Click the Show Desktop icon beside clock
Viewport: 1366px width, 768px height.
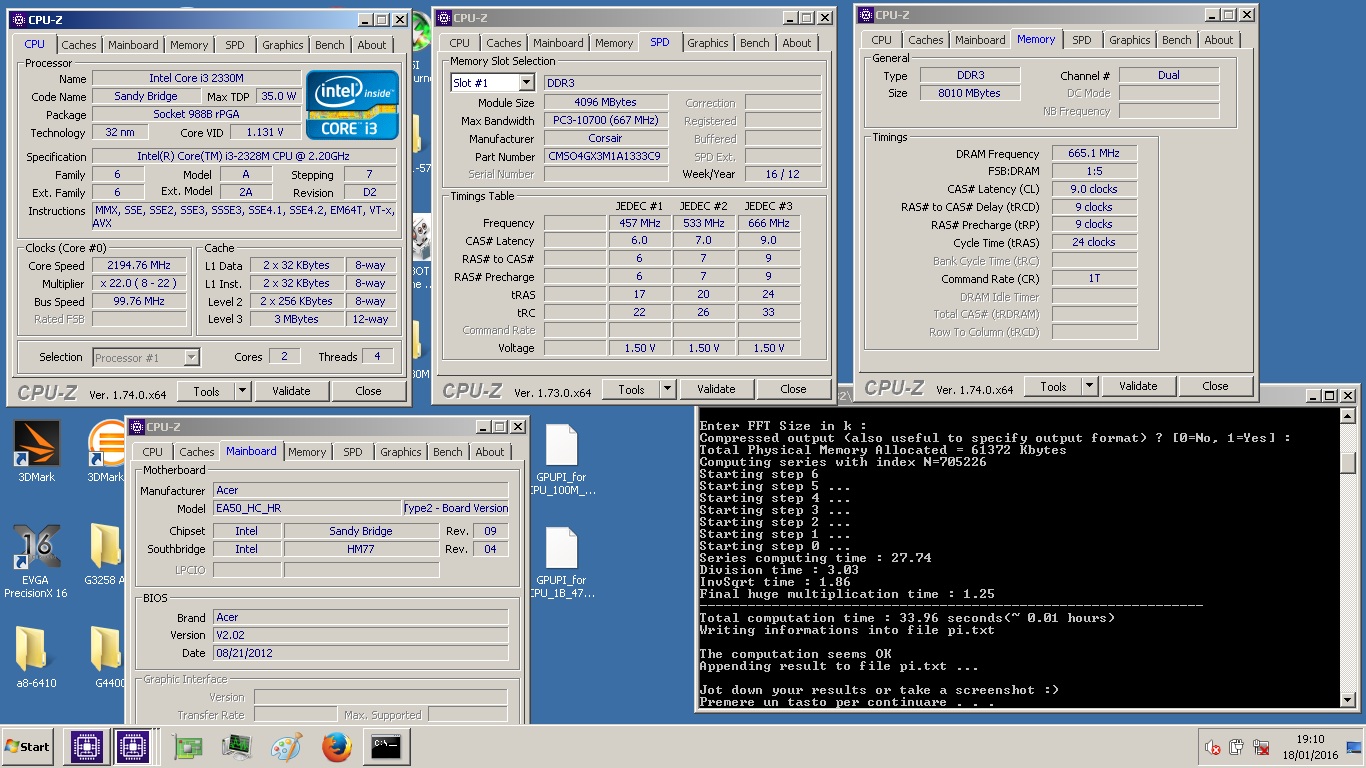click(1354, 747)
